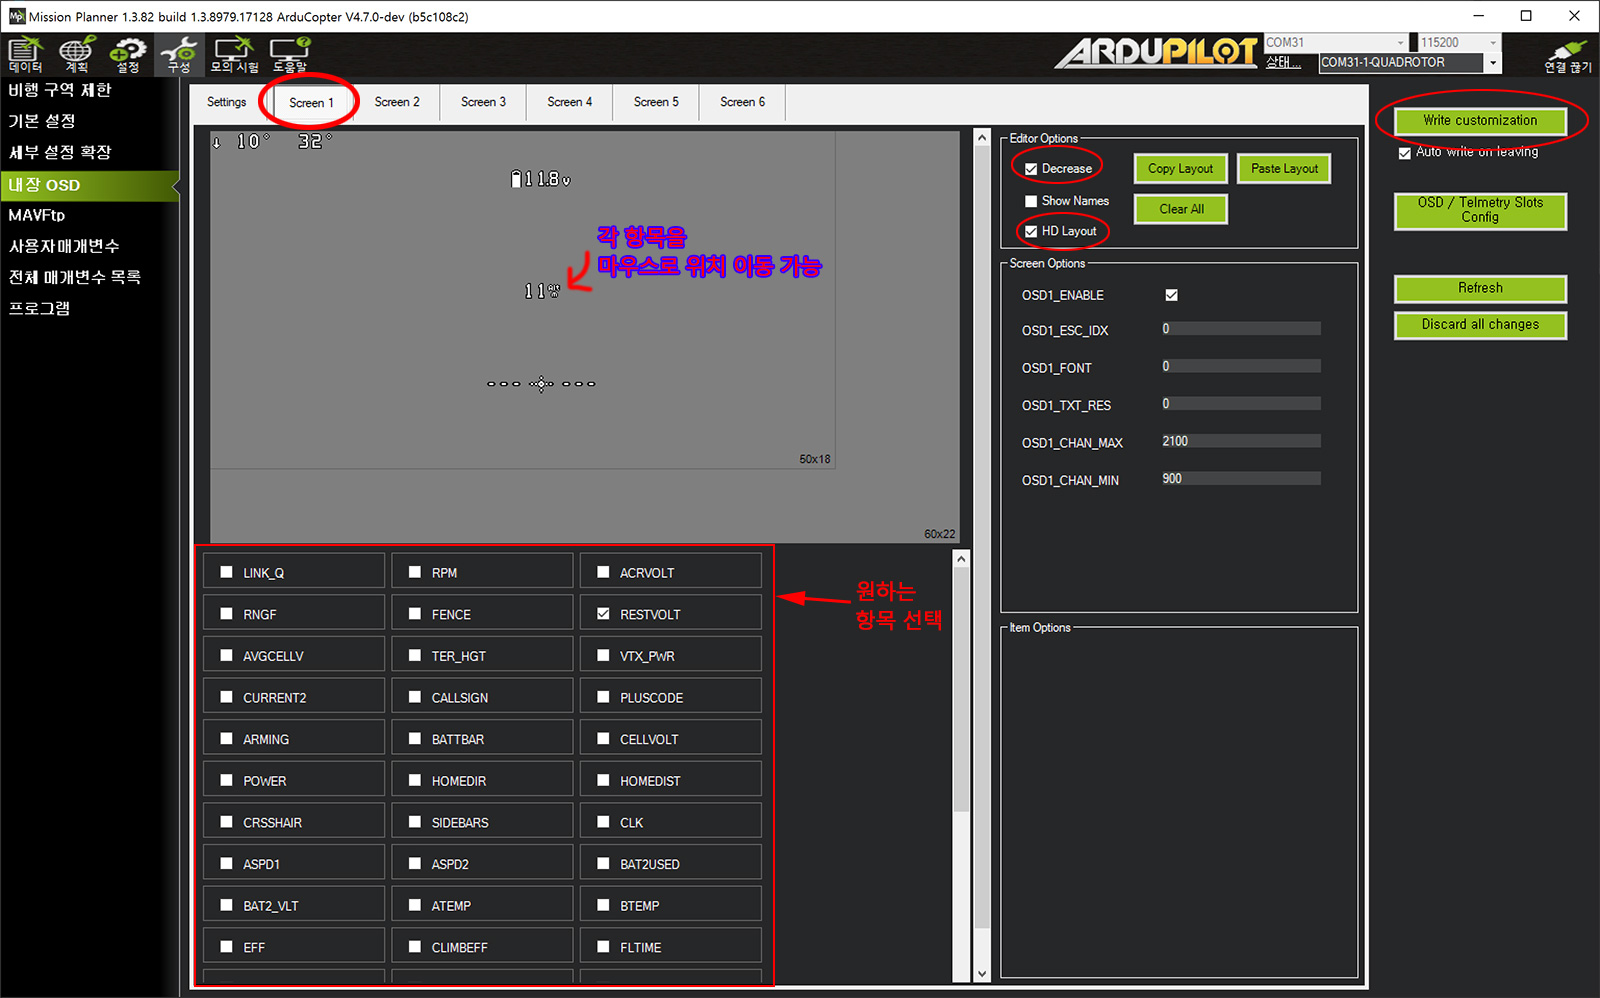The height and width of the screenshot is (998, 1600).
Task: Enable the HOMEDIST item checkbox
Action: 603,780
